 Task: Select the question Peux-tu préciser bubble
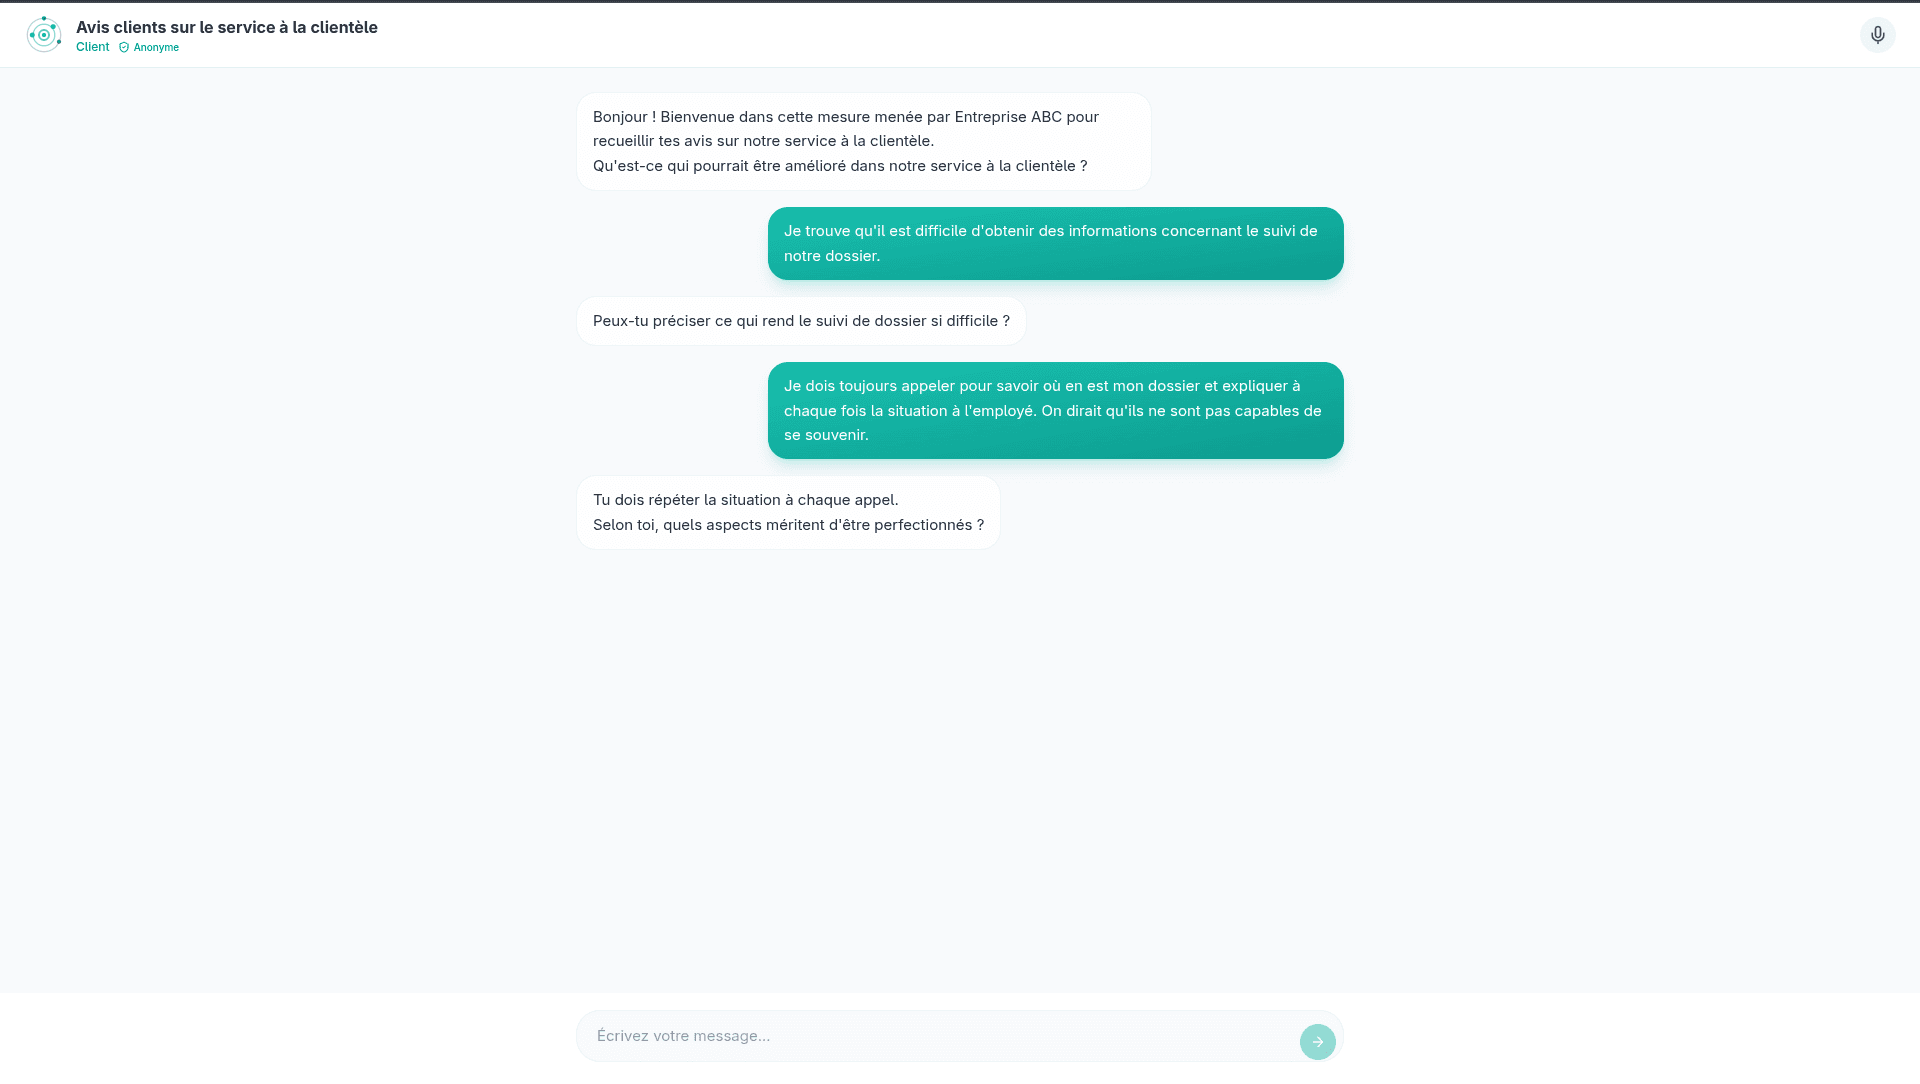click(x=800, y=320)
